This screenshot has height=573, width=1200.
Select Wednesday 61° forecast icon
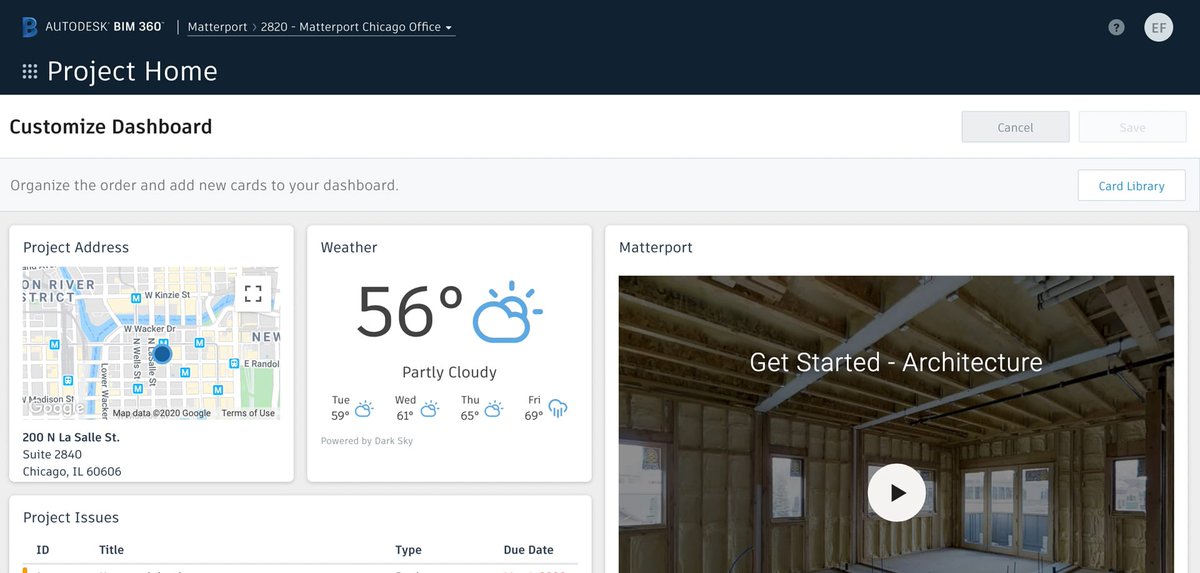429,408
